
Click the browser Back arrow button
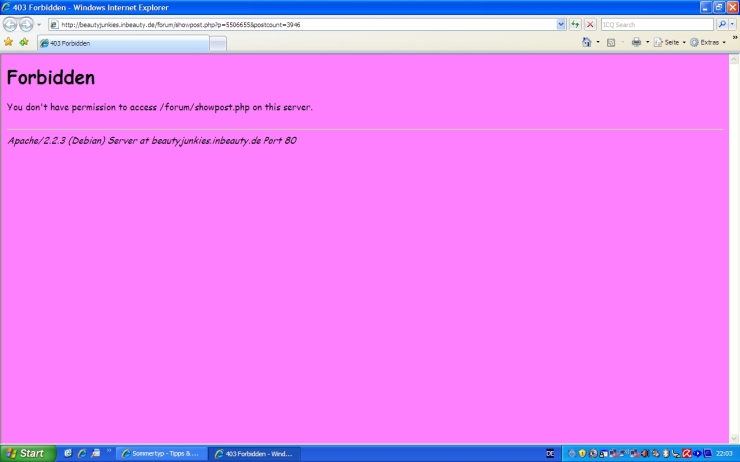tap(11, 24)
